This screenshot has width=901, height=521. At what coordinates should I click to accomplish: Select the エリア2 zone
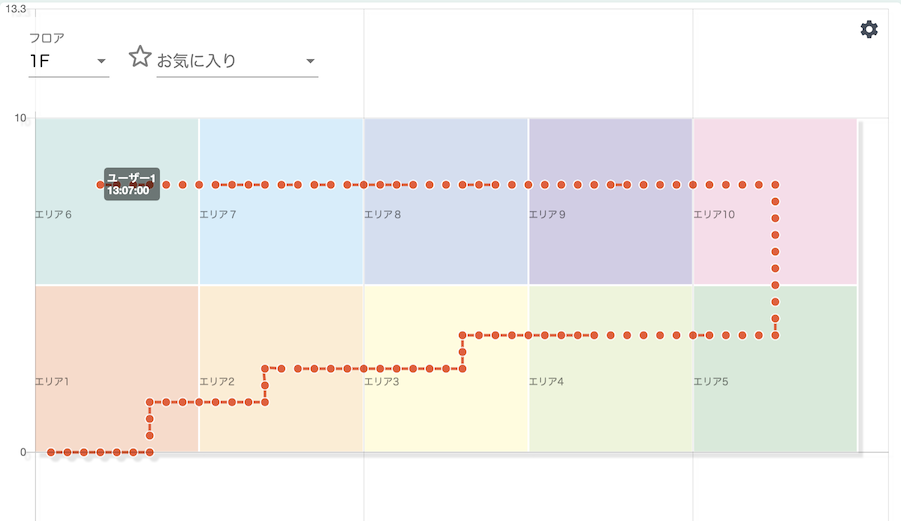[281, 420]
